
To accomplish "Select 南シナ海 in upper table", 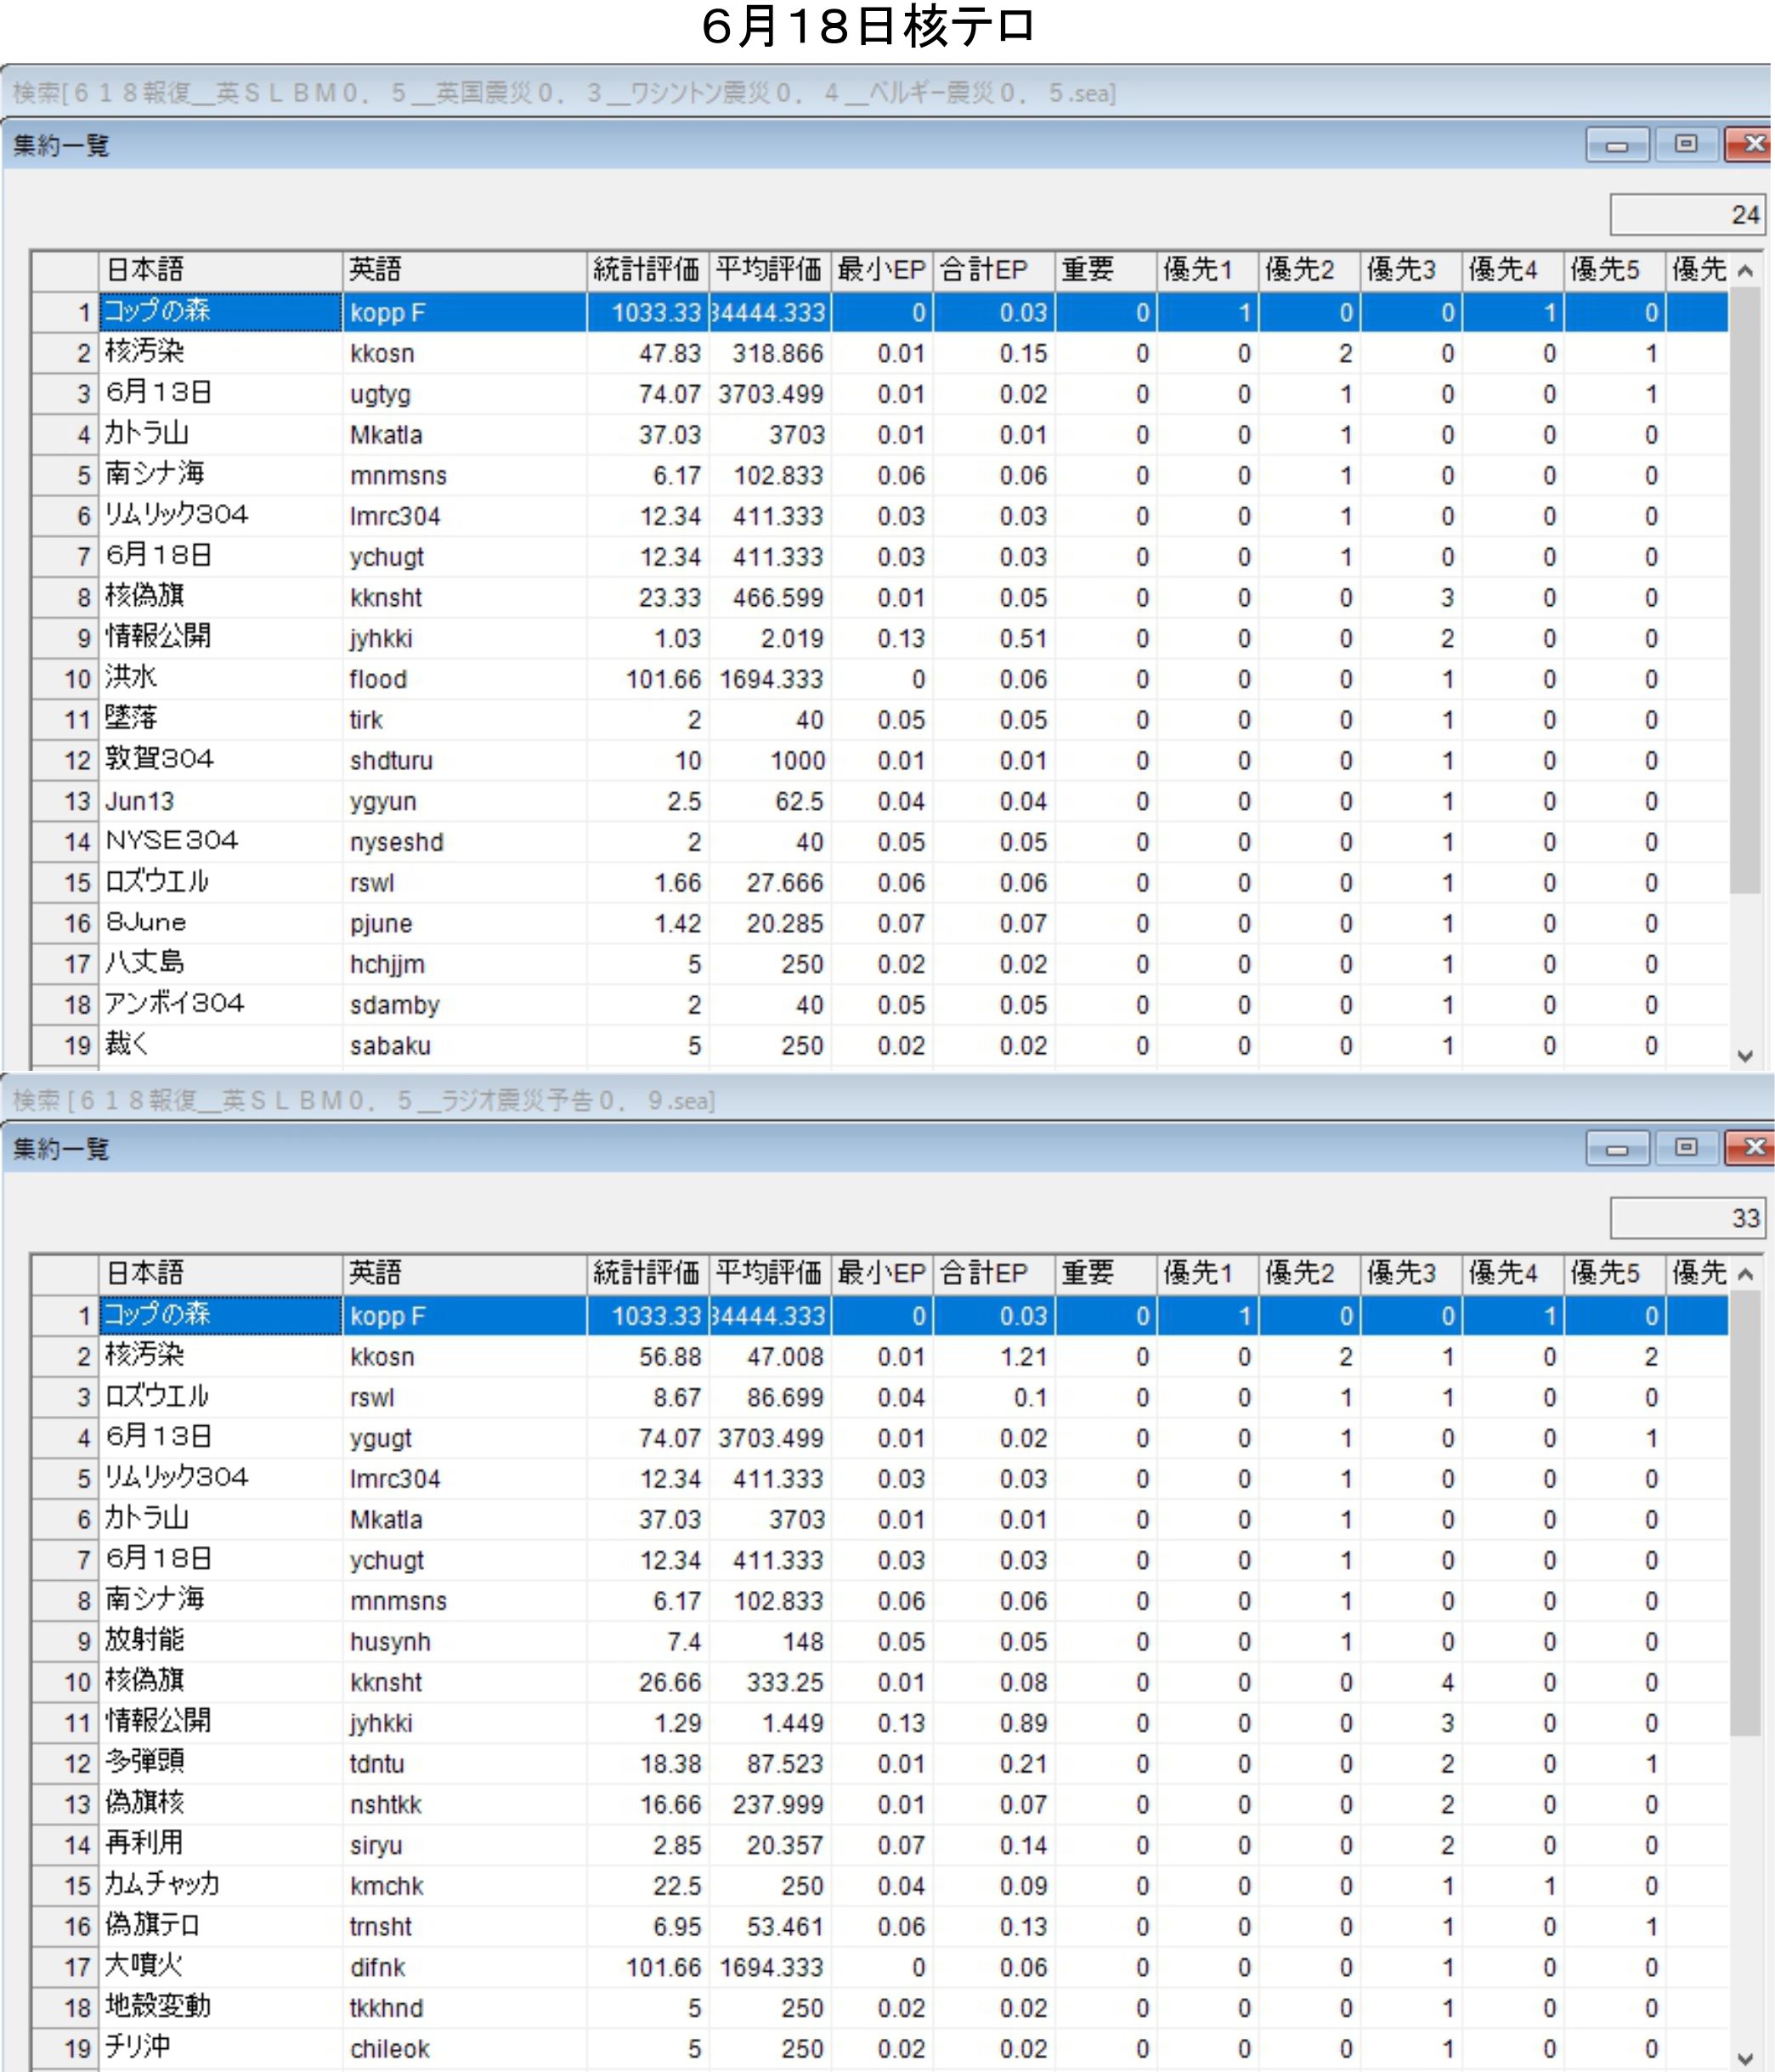I will [x=221, y=475].
